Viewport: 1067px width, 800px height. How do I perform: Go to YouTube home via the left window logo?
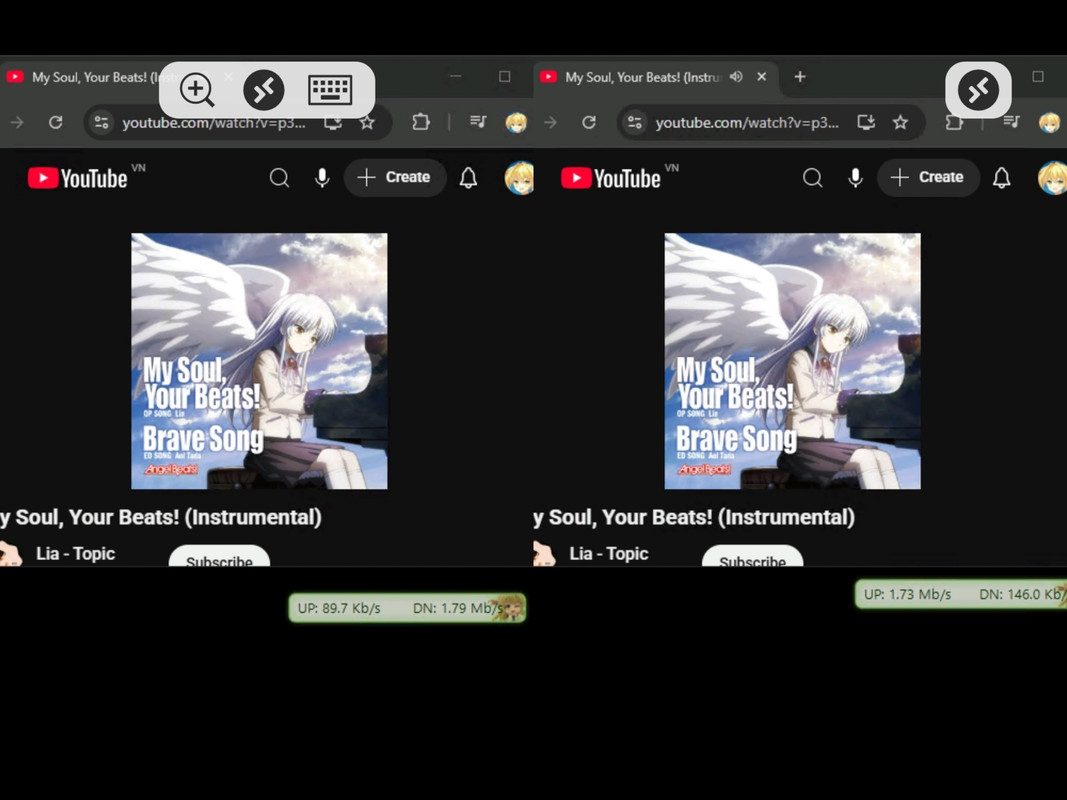[78, 178]
